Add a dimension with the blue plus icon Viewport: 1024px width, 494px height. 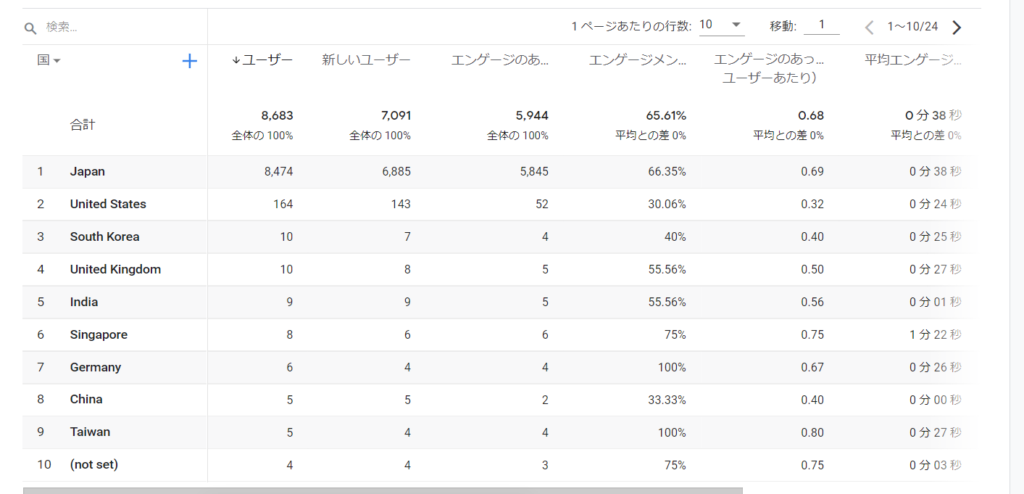(189, 61)
